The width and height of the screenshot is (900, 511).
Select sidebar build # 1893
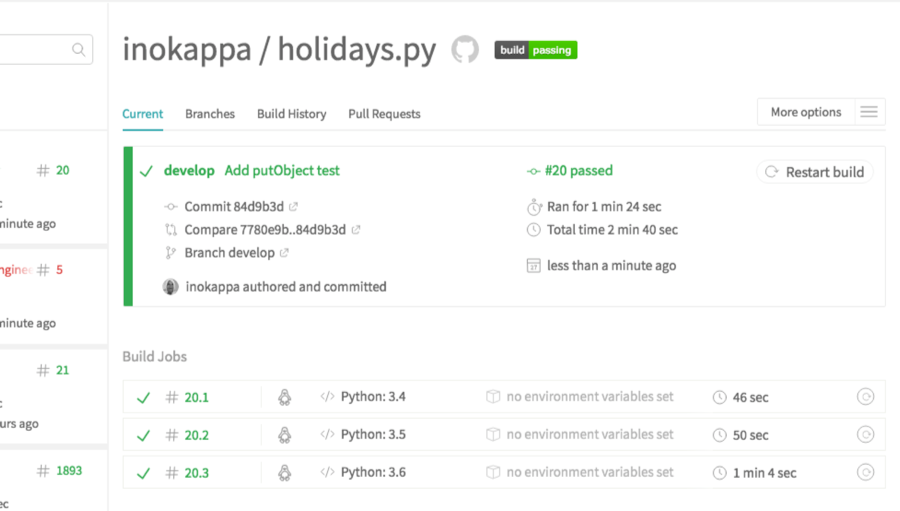pos(69,470)
